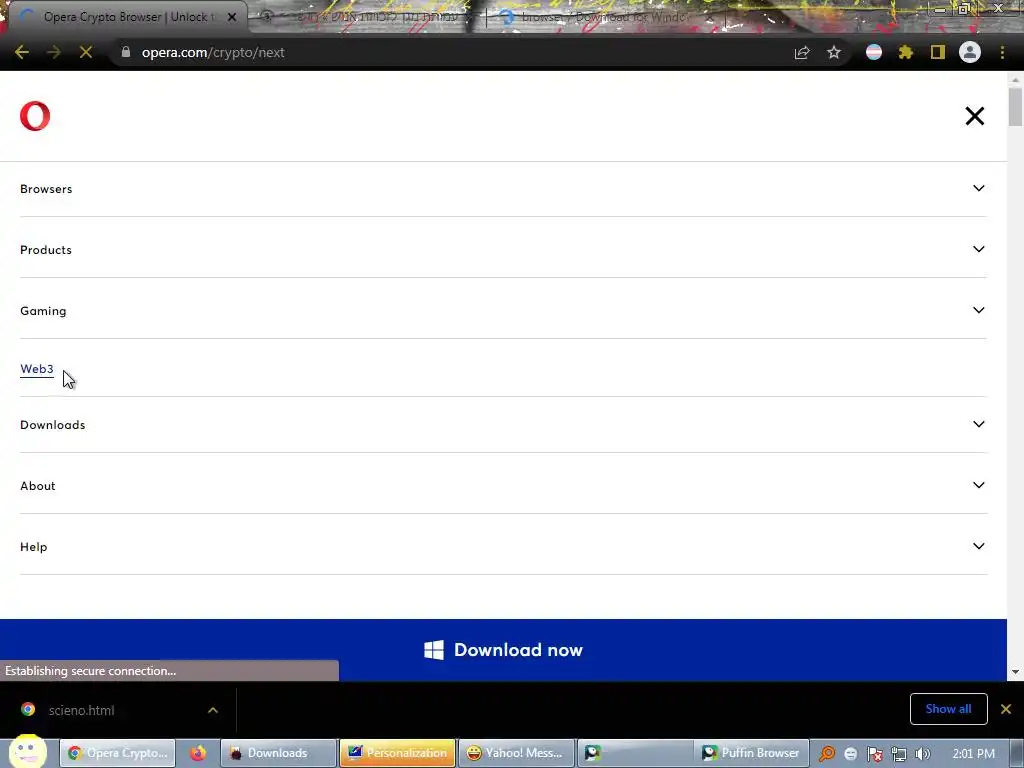Click the Download now button
Image resolution: width=1024 pixels, height=768 pixels.
click(503, 650)
